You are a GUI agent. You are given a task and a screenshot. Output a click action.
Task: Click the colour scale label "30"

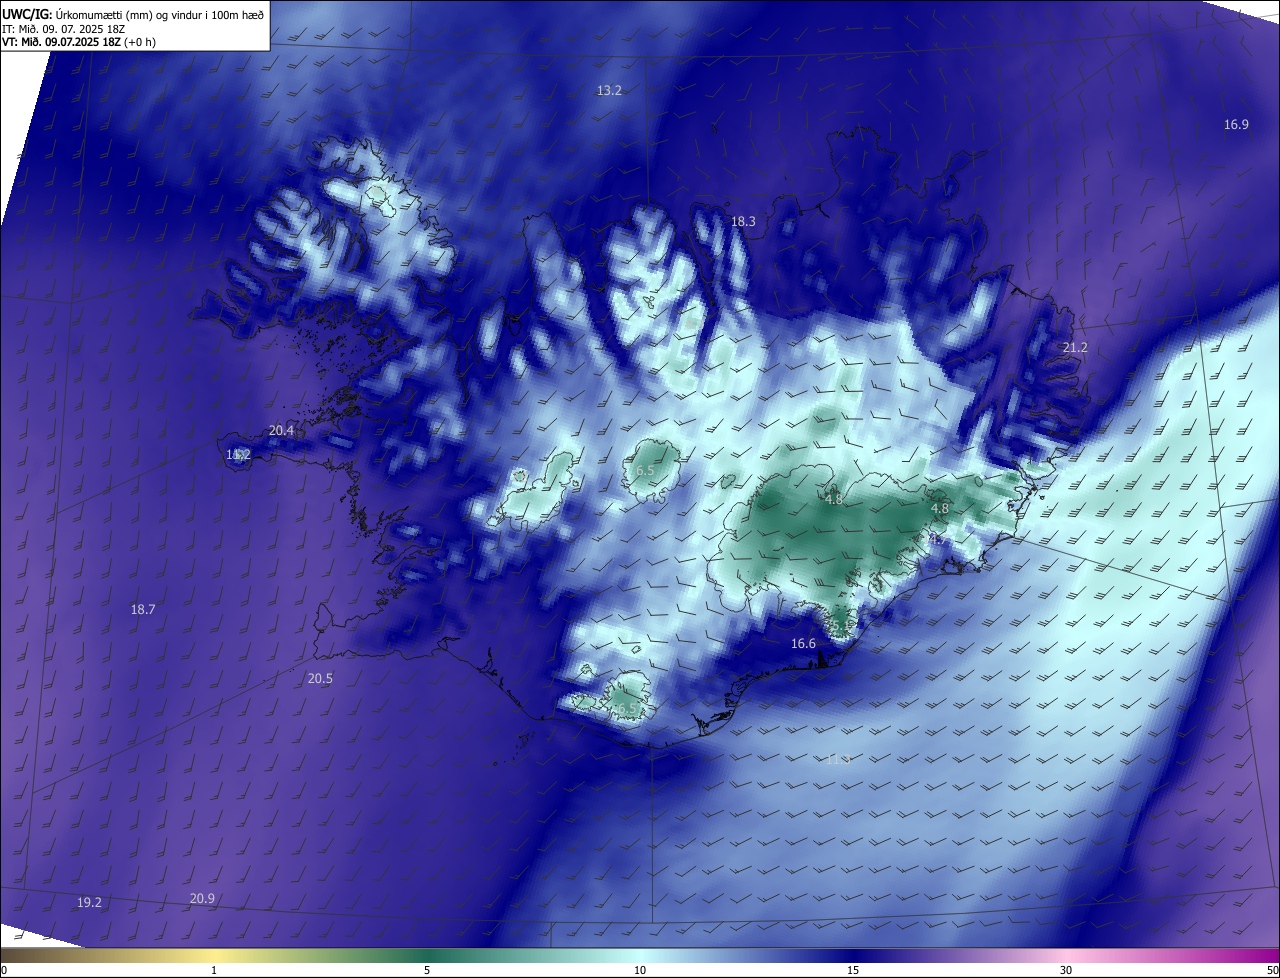[x=1066, y=970]
